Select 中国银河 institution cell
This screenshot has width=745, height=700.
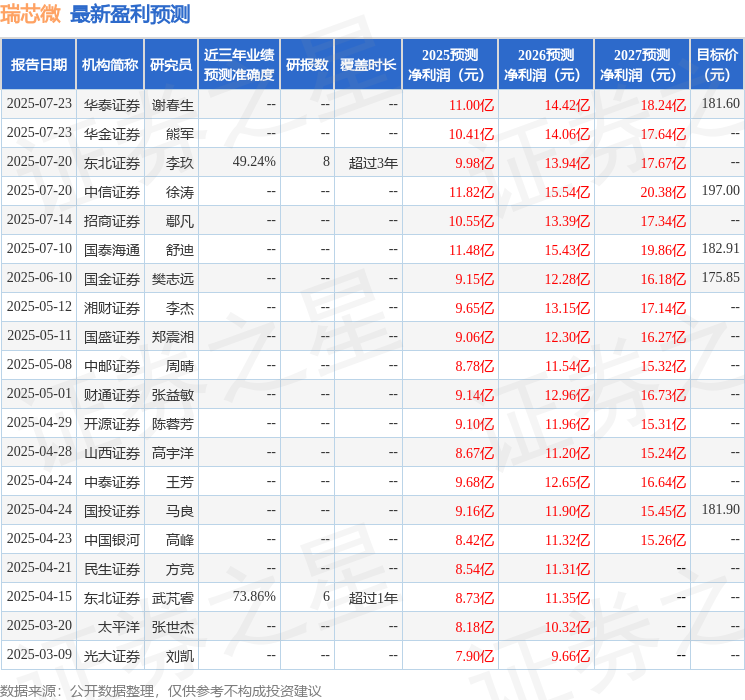click(x=112, y=540)
